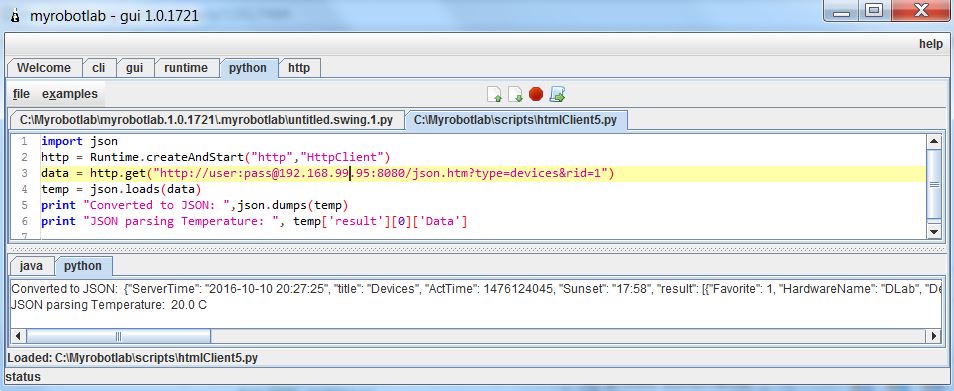
Task: Show the java console tab
Action: [x=31, y=266]
